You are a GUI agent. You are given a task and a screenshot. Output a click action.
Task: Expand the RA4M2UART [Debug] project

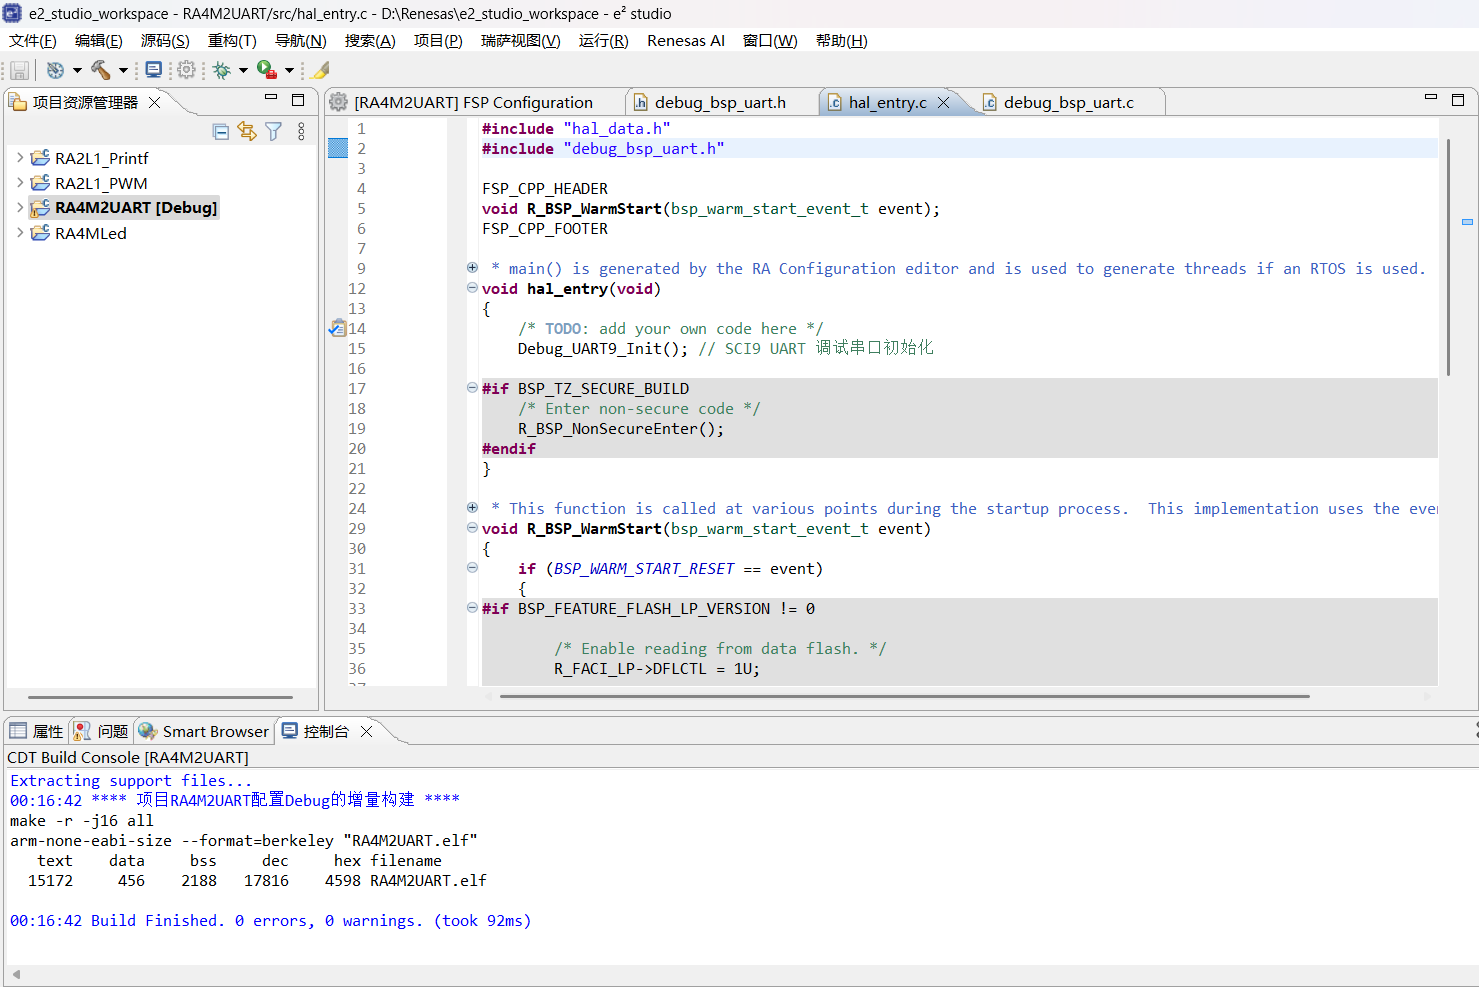coord(20,207)
